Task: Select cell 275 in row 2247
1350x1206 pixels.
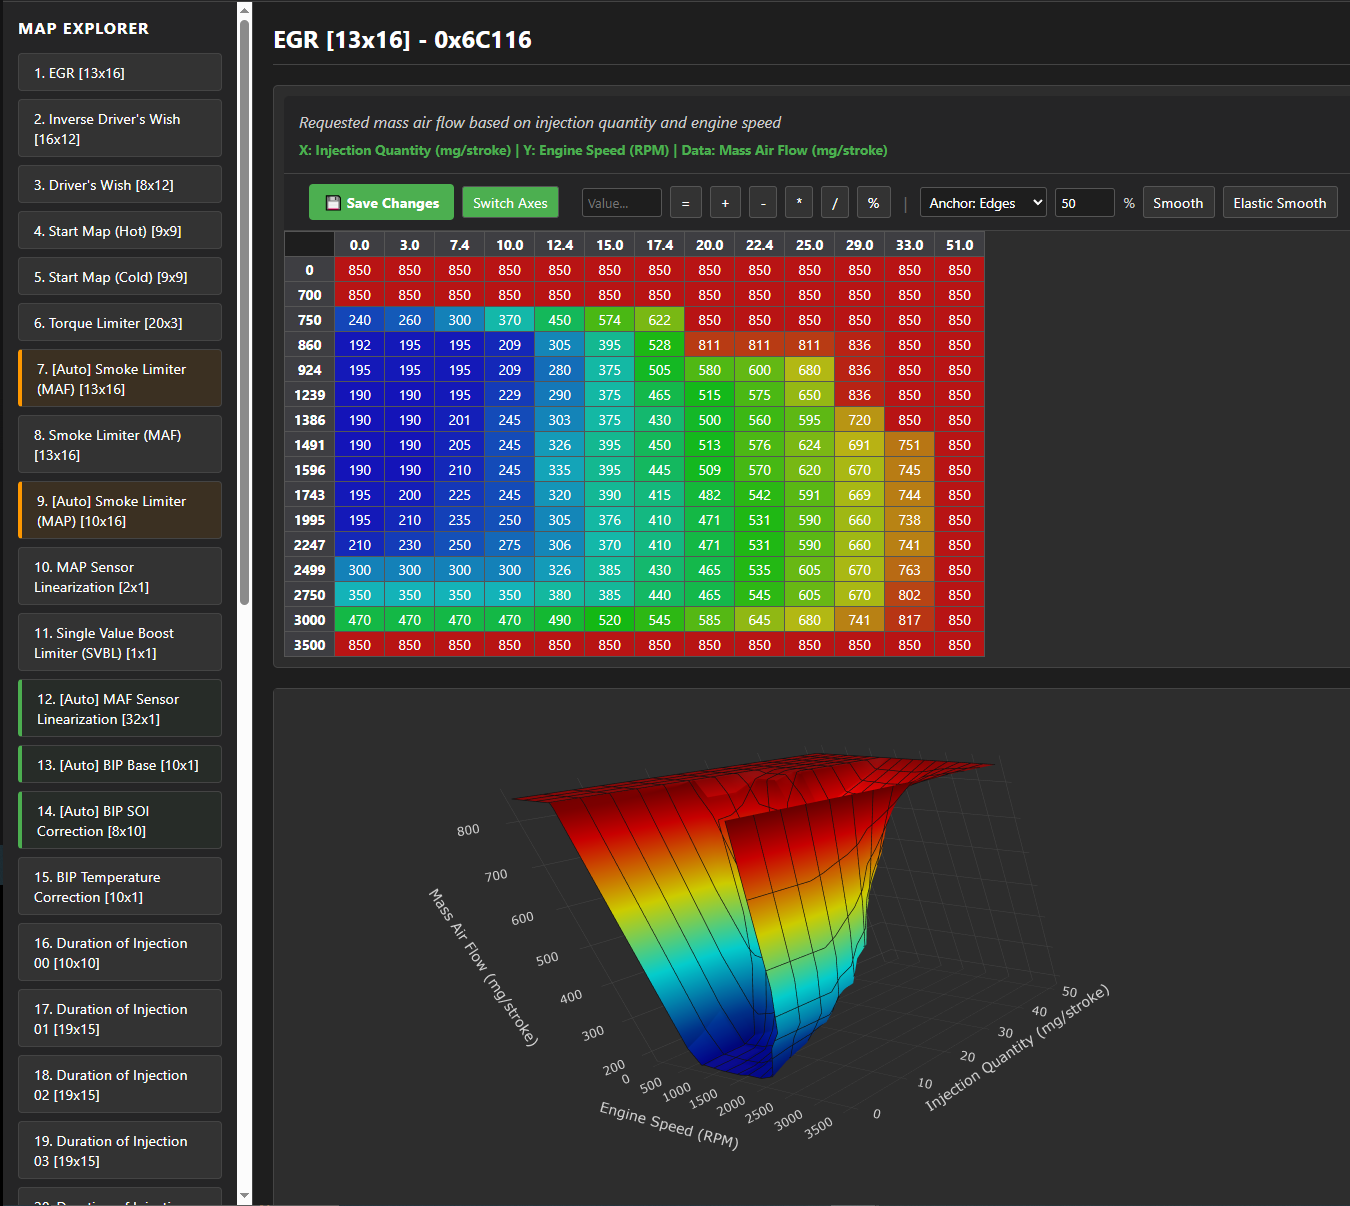Action: [510, 545]
